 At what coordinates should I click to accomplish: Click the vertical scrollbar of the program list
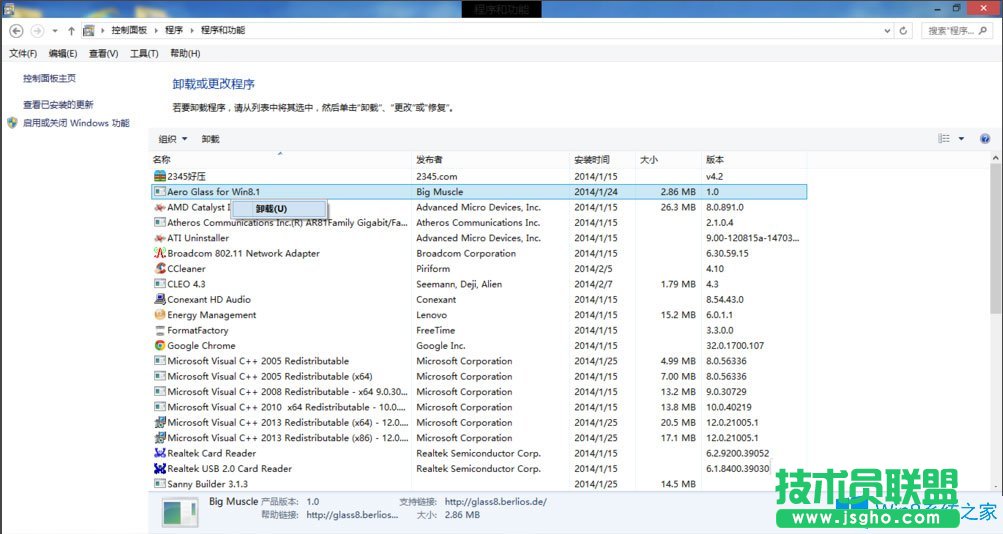tap(995, 240)
